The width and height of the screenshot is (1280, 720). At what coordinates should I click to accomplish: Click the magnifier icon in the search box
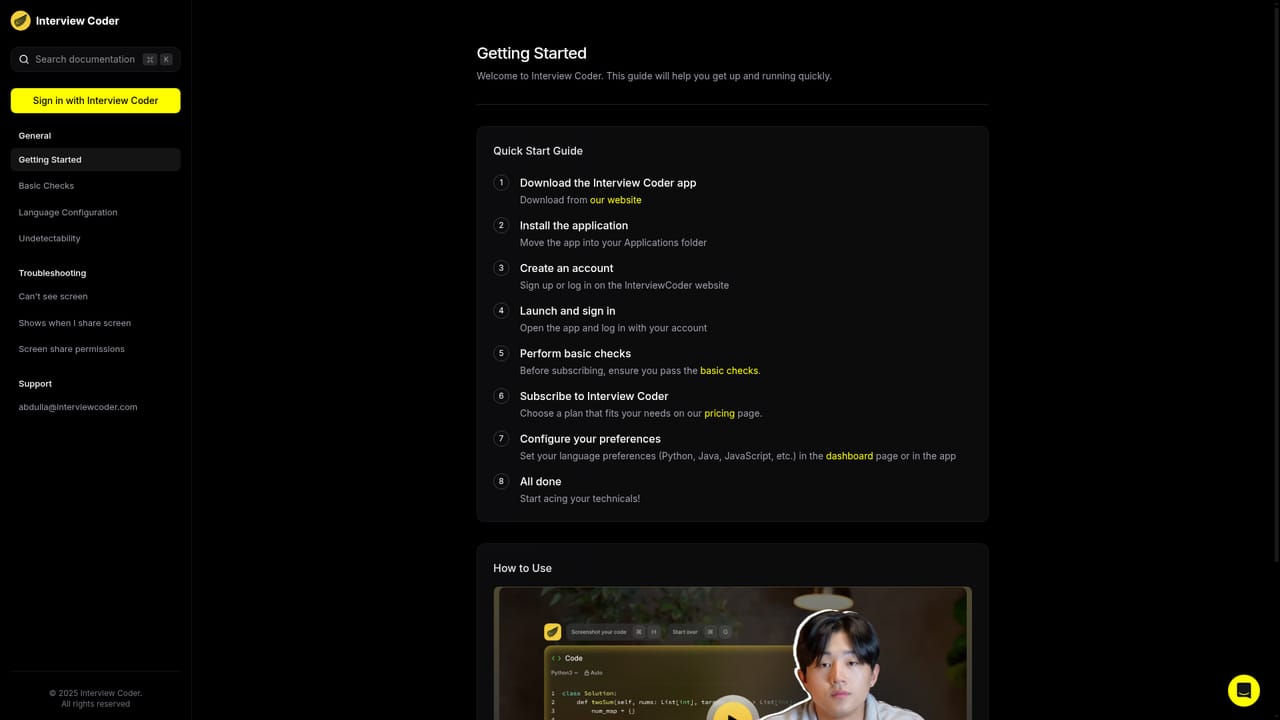[x=24, y=59]
